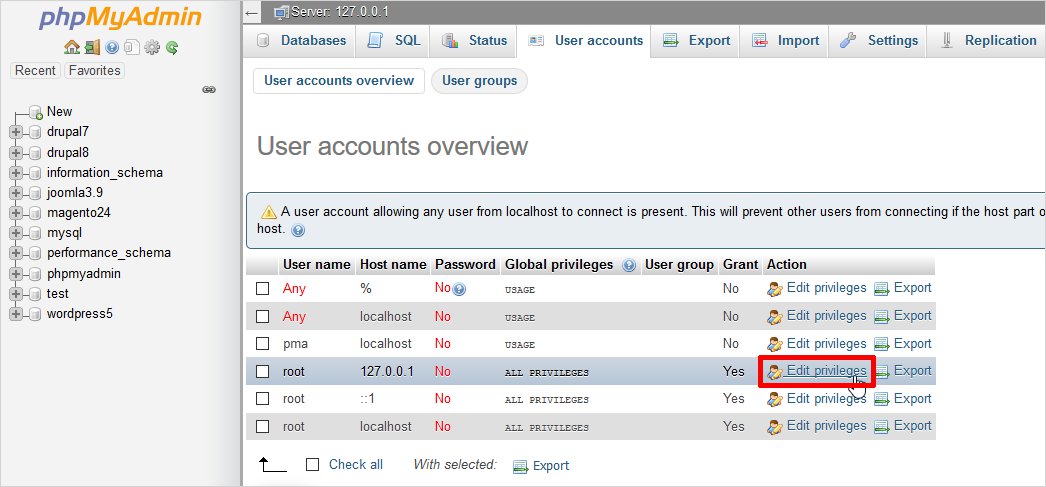Click the User groups button
The height and width of the screenshot is (487, 1046).
[479, 81]
